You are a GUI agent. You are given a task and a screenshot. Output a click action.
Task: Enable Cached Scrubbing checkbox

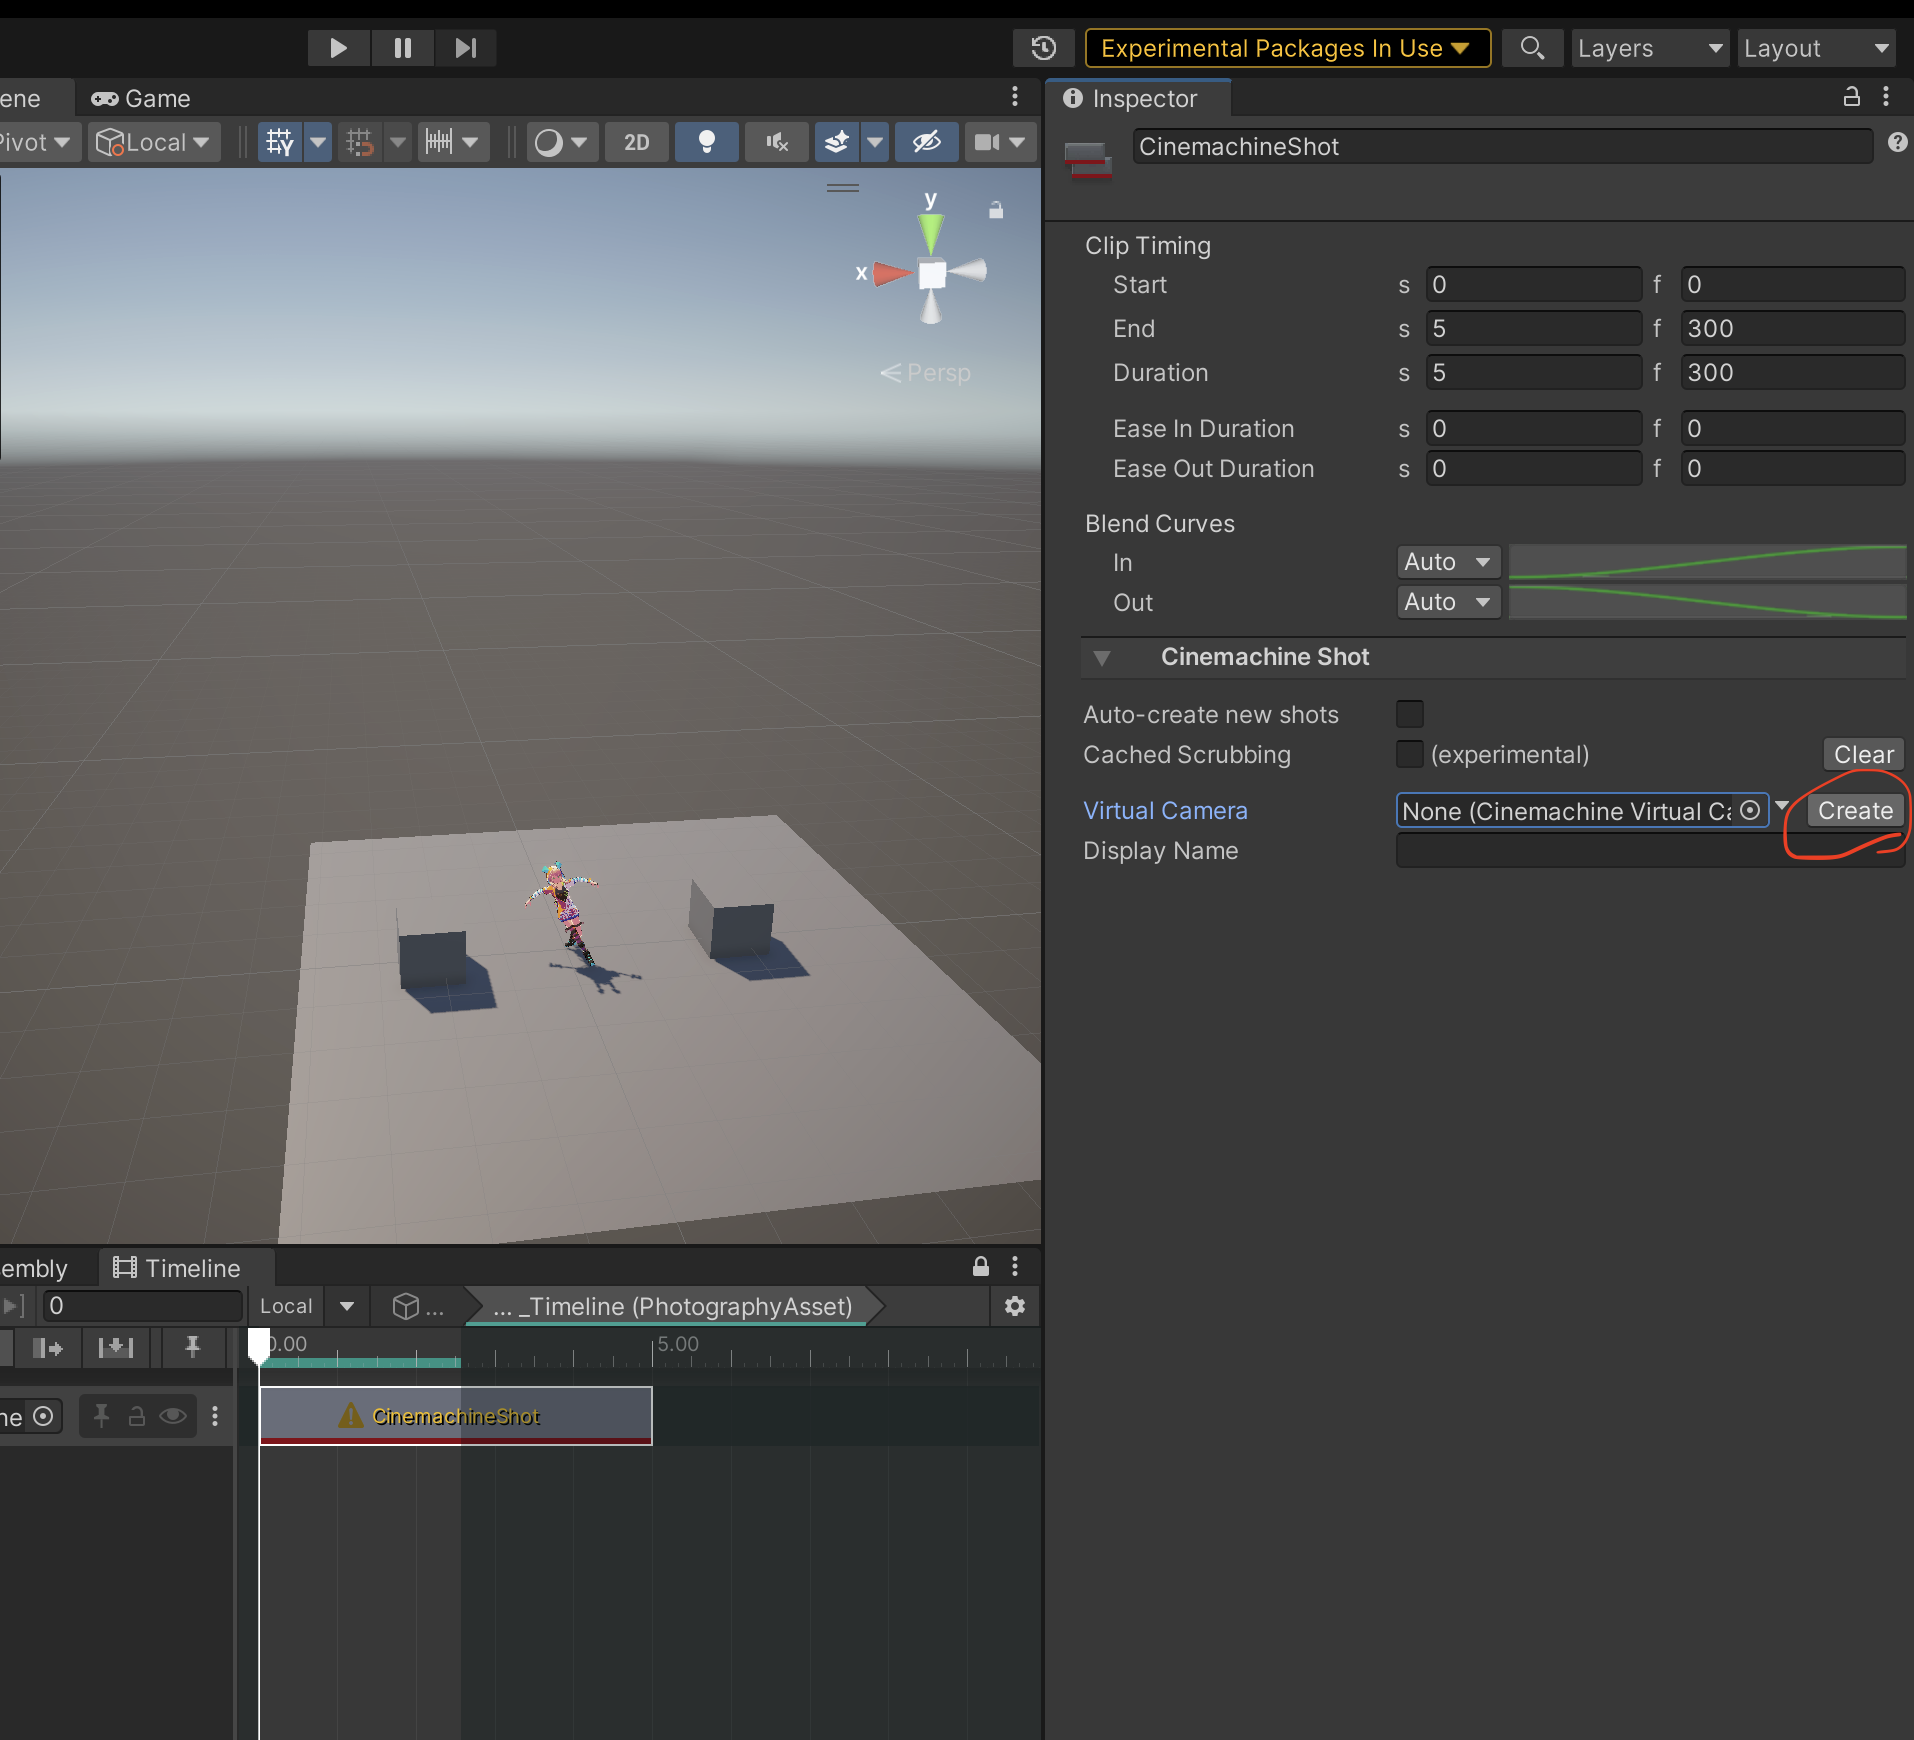pos(1410,754)
